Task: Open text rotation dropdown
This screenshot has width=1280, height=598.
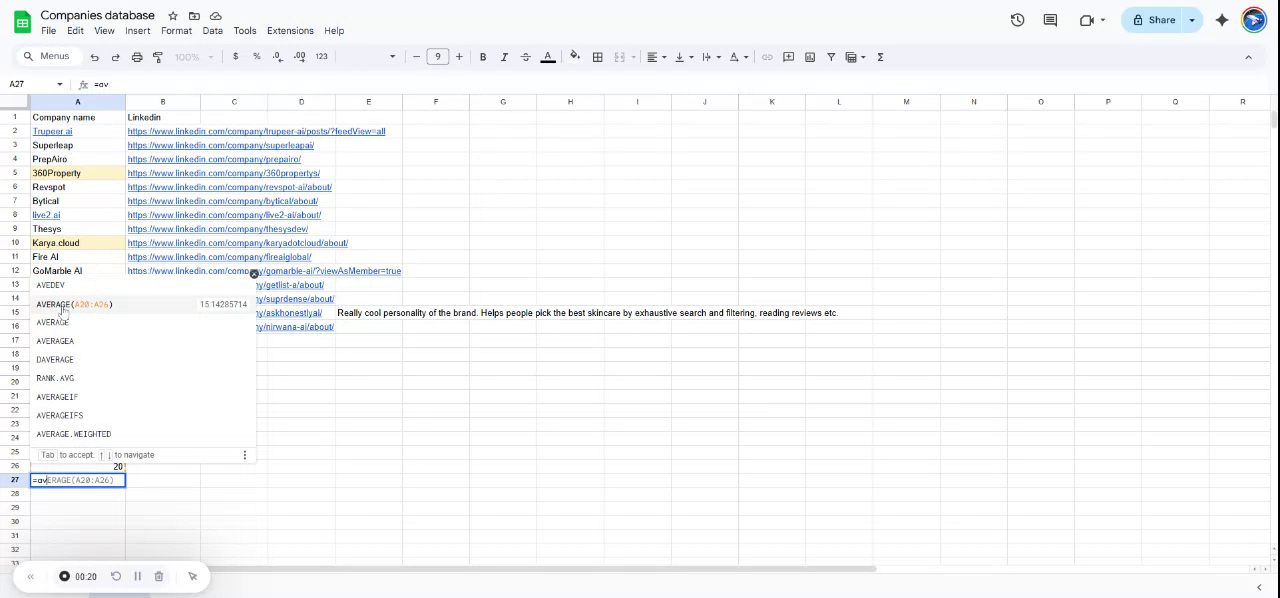Action: (x=738, y=57)
